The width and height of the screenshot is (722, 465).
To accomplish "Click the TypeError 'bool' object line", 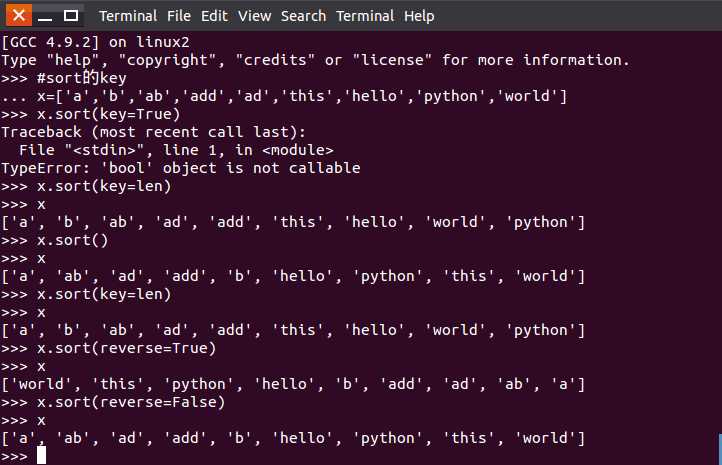I will pyautogui.click(x=180, y=168).
